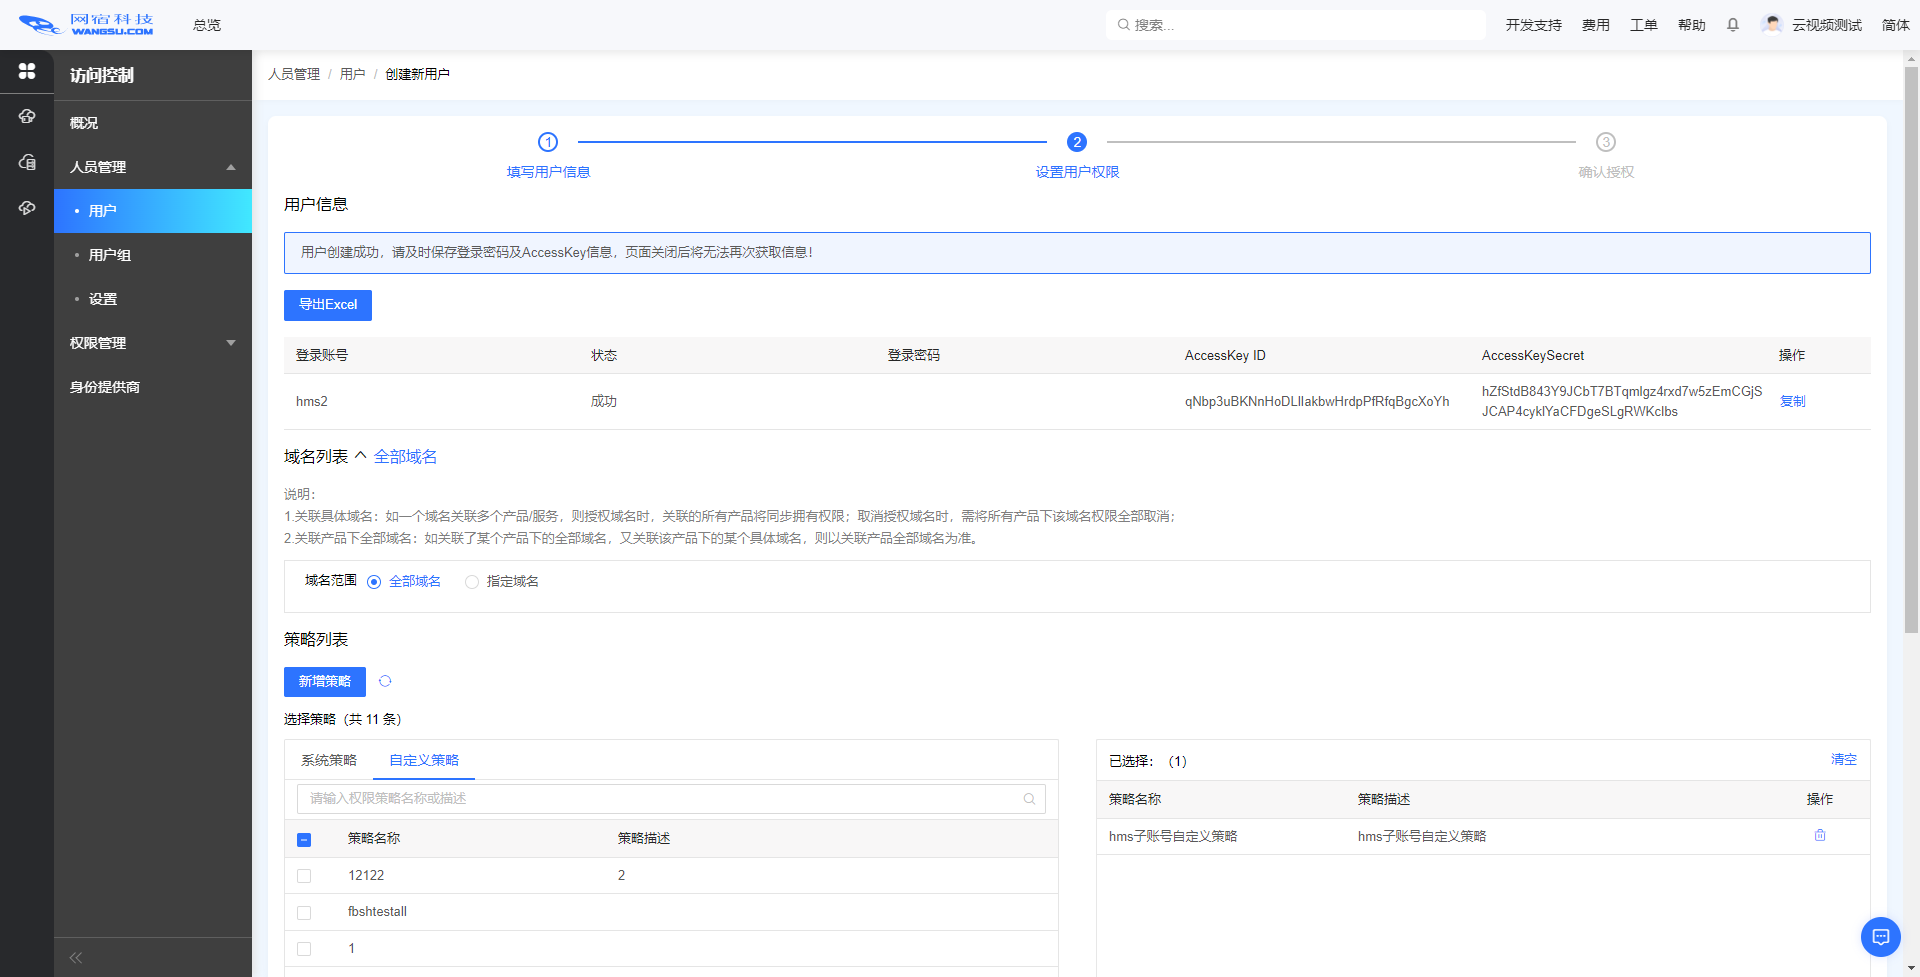Open the 云视频测试 account menu
This screenshot has width=1920, height=977.
coord(1826,25)
